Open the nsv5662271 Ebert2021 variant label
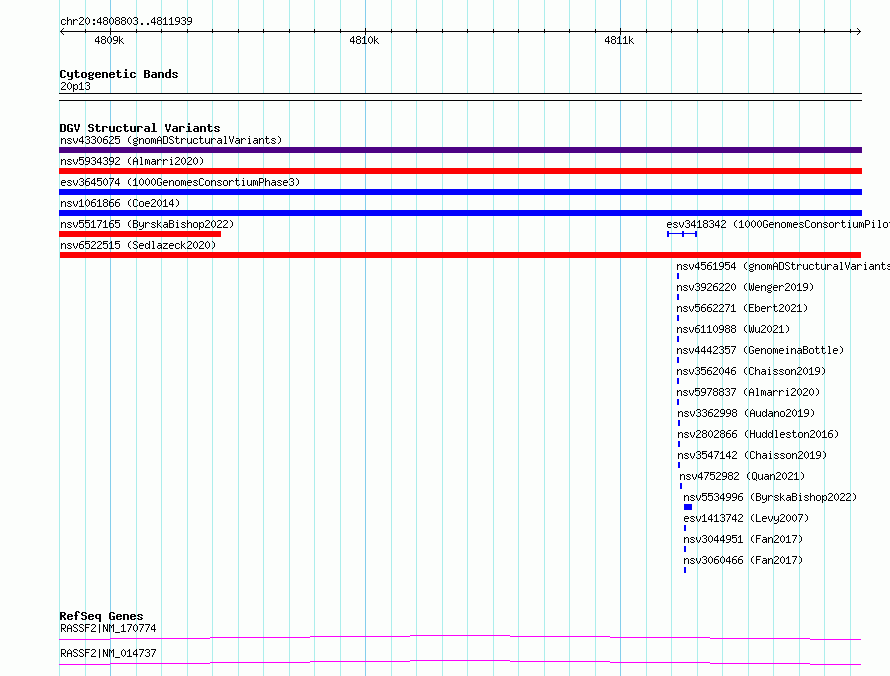 point(742,308)
